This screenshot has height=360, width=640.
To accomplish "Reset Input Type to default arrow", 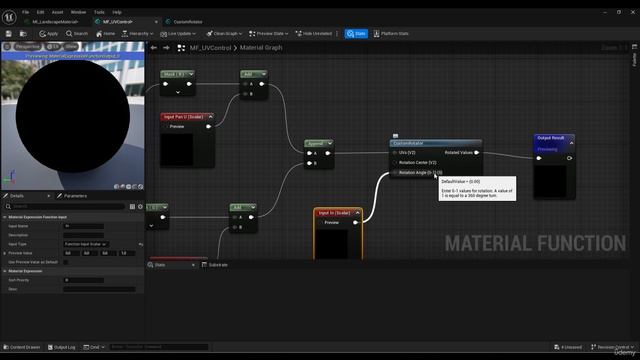I will 140,244.
